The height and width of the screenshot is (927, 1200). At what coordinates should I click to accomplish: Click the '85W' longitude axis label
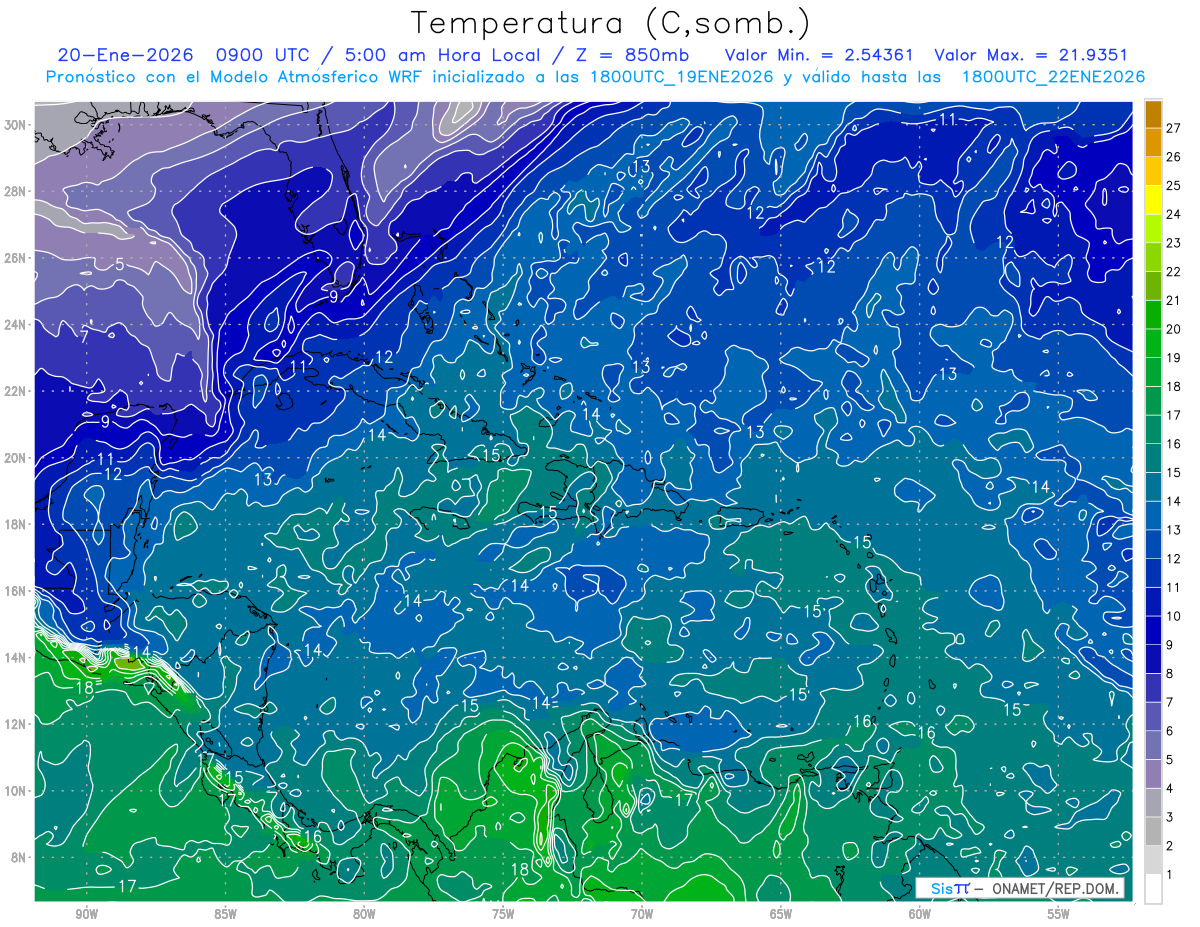tap(225, 914)
